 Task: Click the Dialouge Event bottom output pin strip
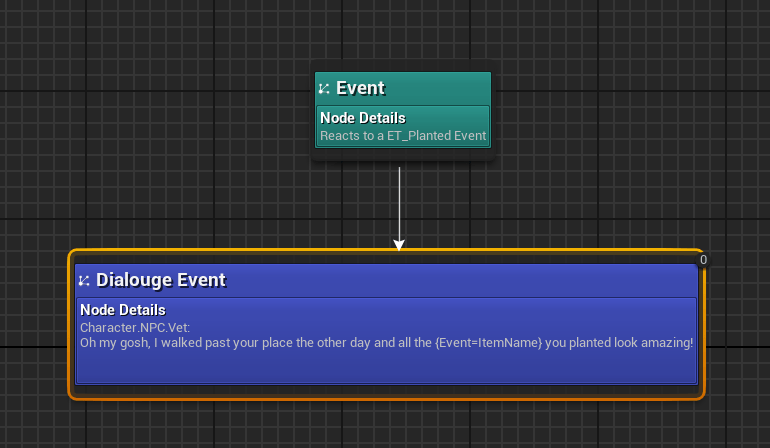point(386,390)
